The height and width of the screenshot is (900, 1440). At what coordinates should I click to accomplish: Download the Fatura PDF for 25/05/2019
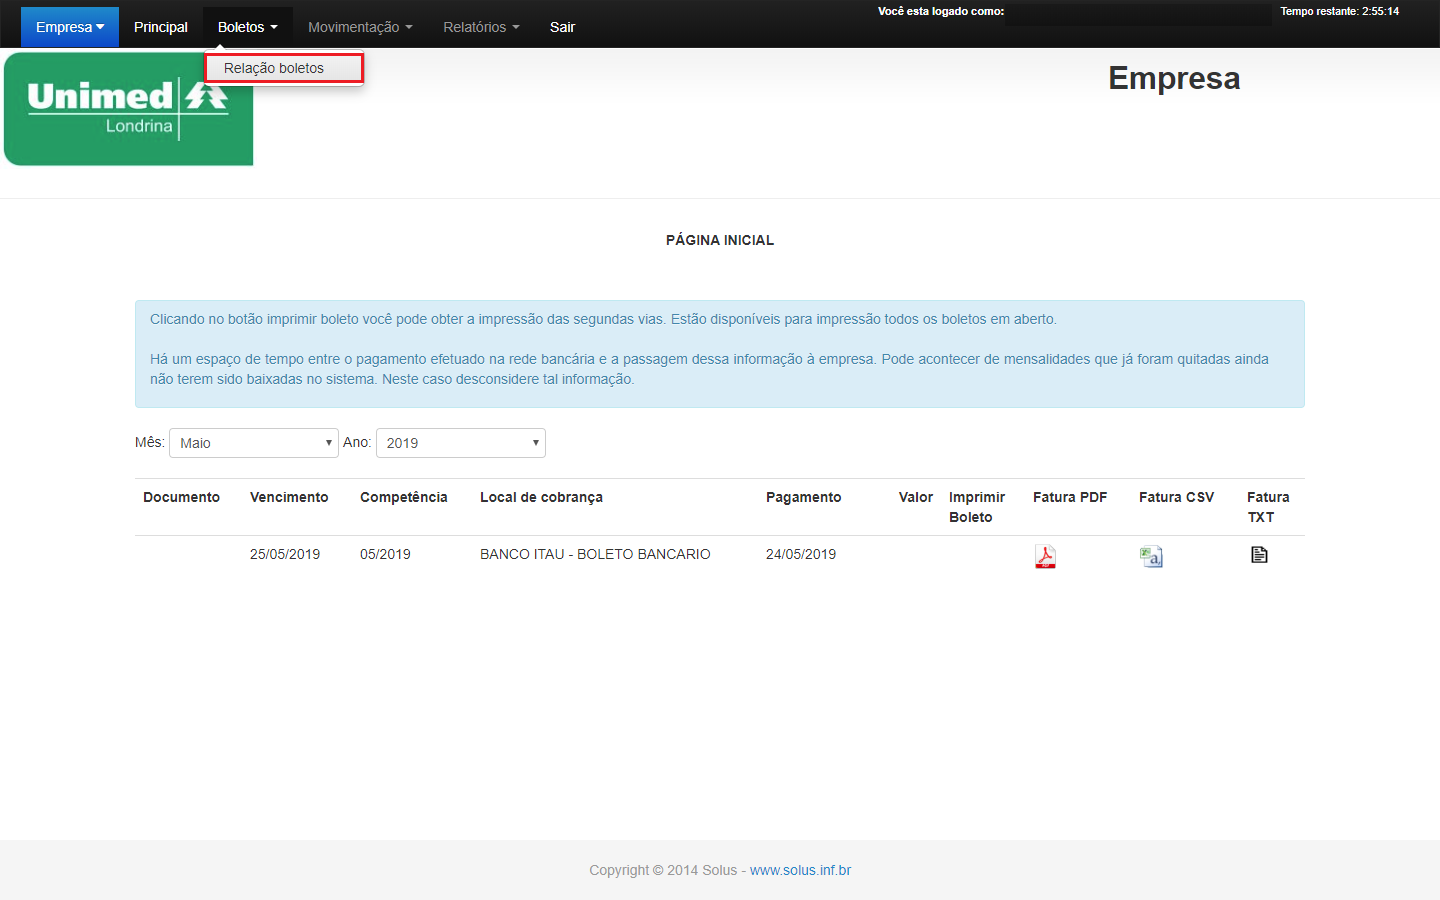[1045, 557]
